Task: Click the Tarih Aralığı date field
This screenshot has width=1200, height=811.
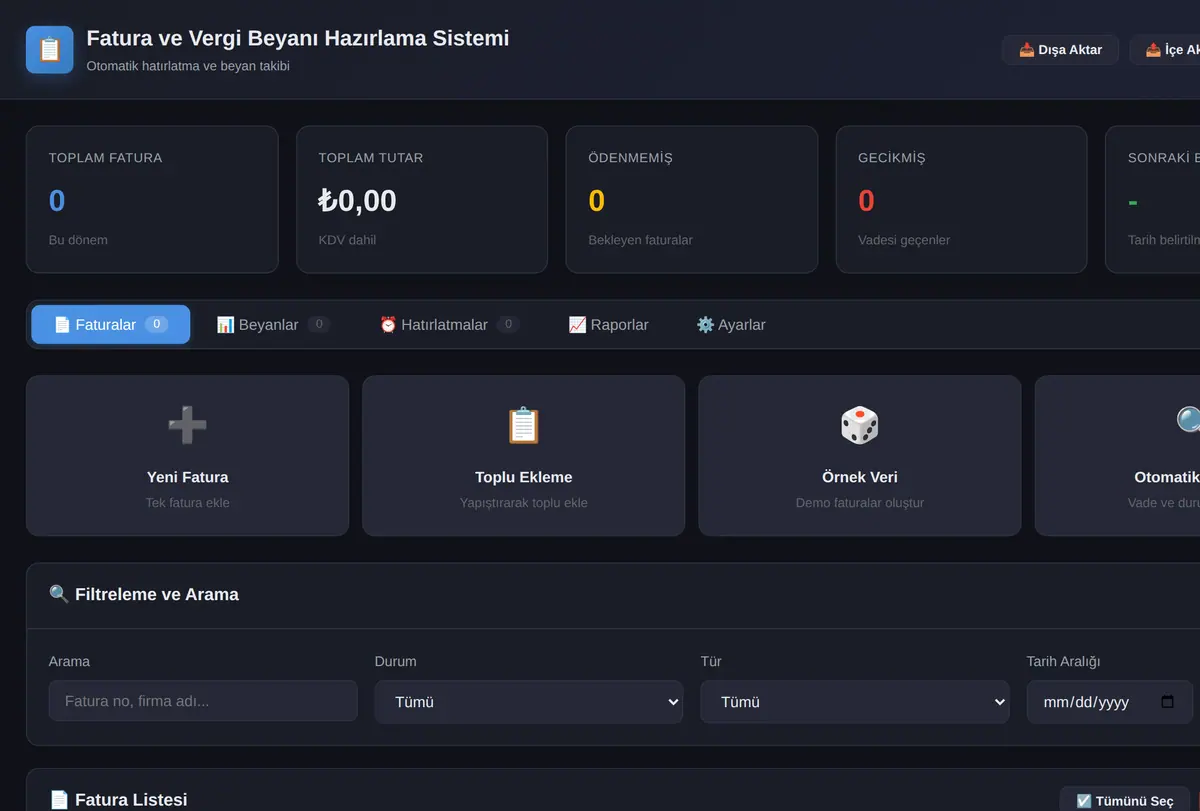Action: coord(1110,702)
